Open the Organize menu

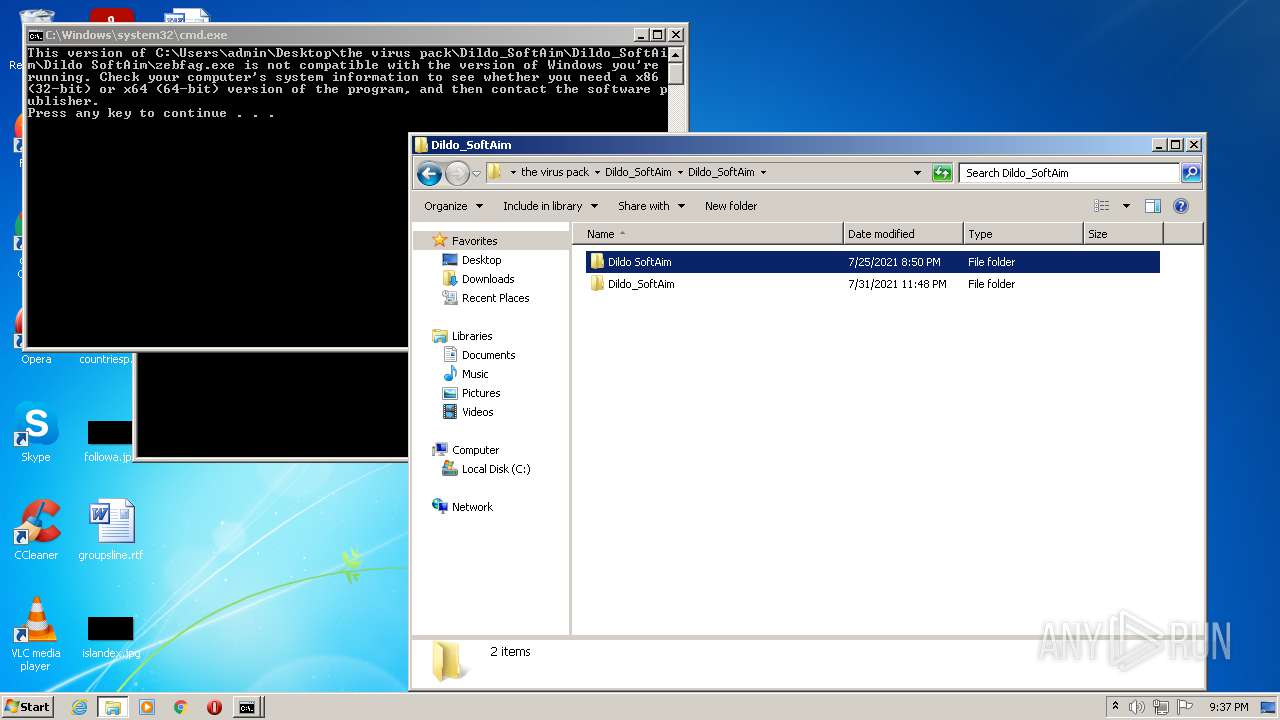click(453, 206)
